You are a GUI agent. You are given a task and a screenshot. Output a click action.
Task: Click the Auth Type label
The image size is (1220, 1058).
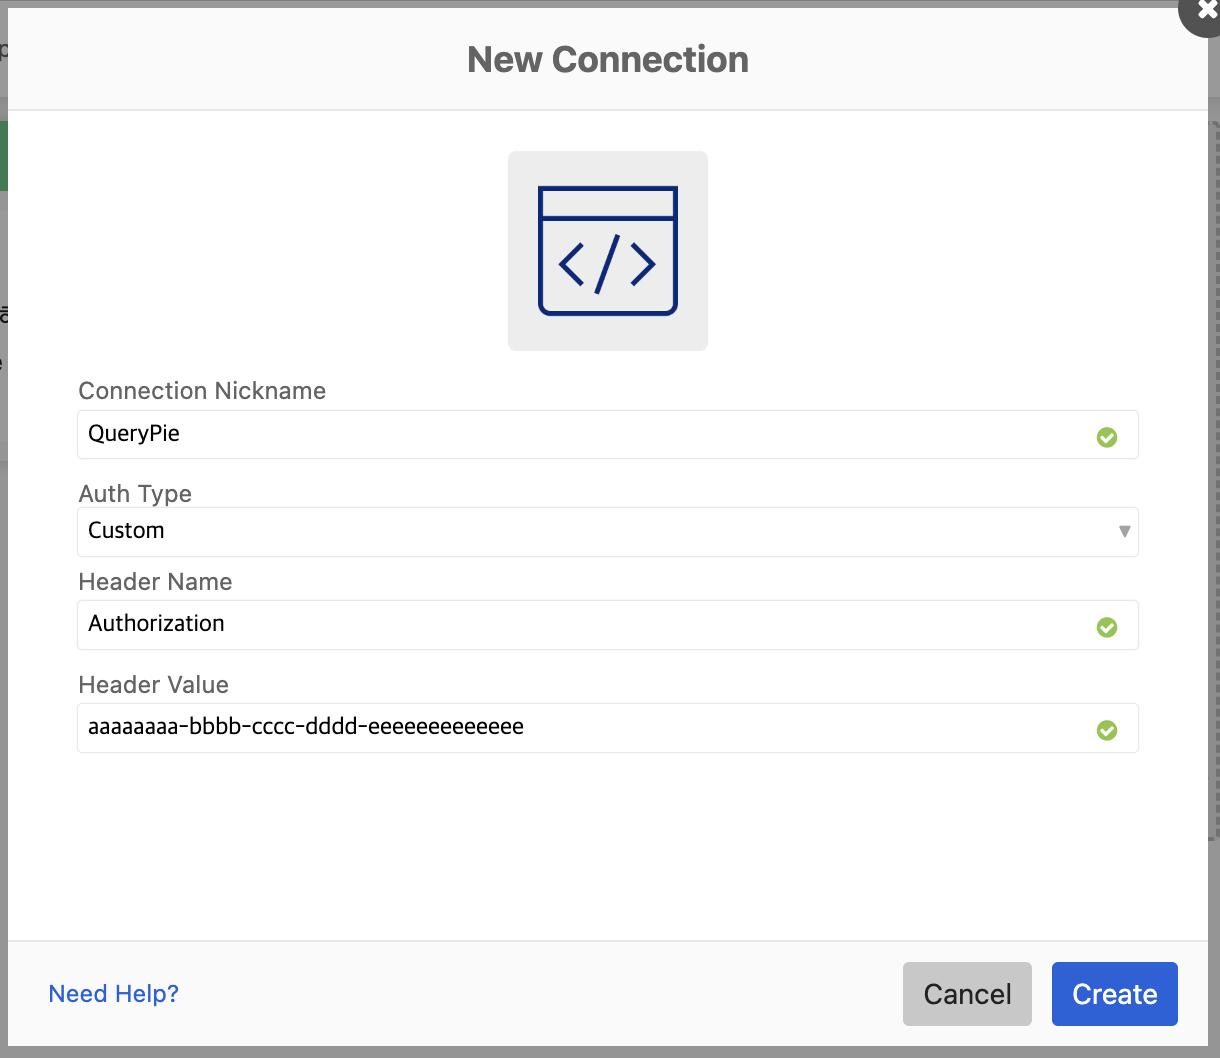[135, 494]
